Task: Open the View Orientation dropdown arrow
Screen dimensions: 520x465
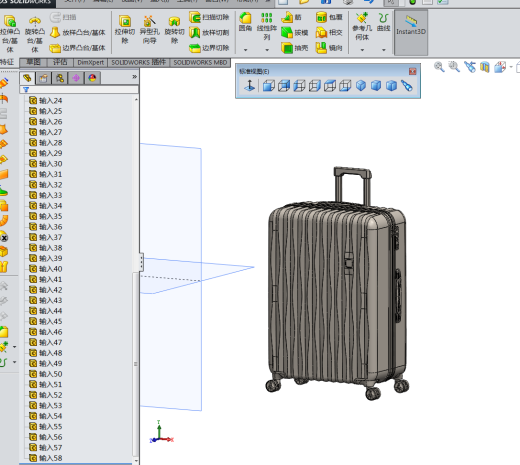Action: [511, 67]
